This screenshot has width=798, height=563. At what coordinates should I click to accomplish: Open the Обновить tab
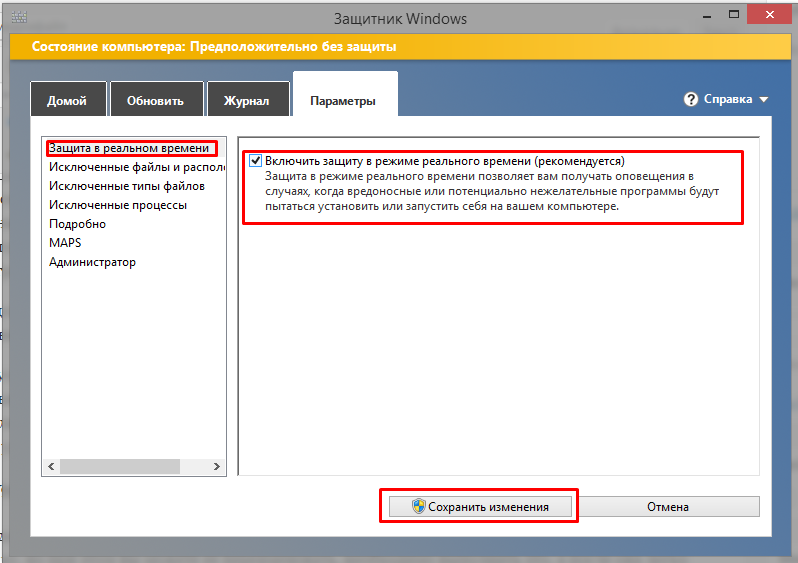coord(155,101)
